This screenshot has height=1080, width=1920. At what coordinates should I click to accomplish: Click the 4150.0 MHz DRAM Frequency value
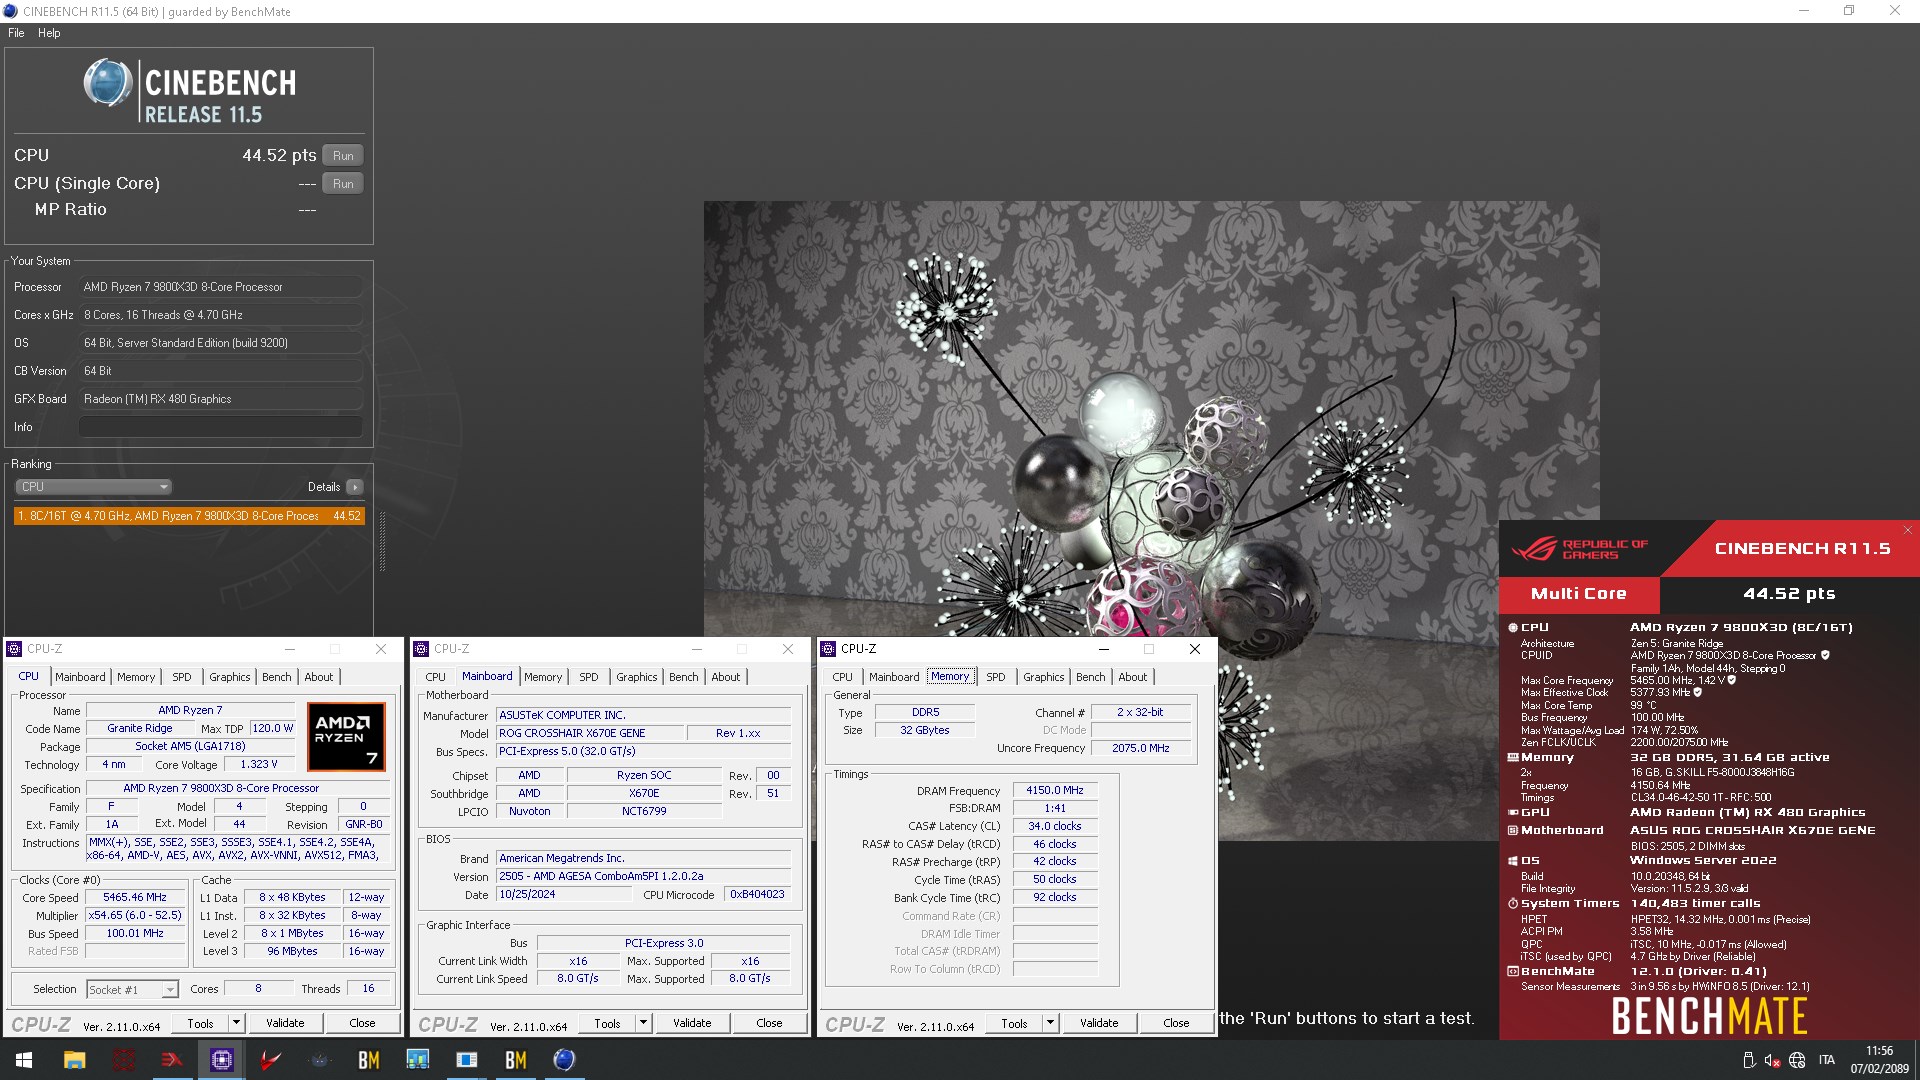(1055, 791)
